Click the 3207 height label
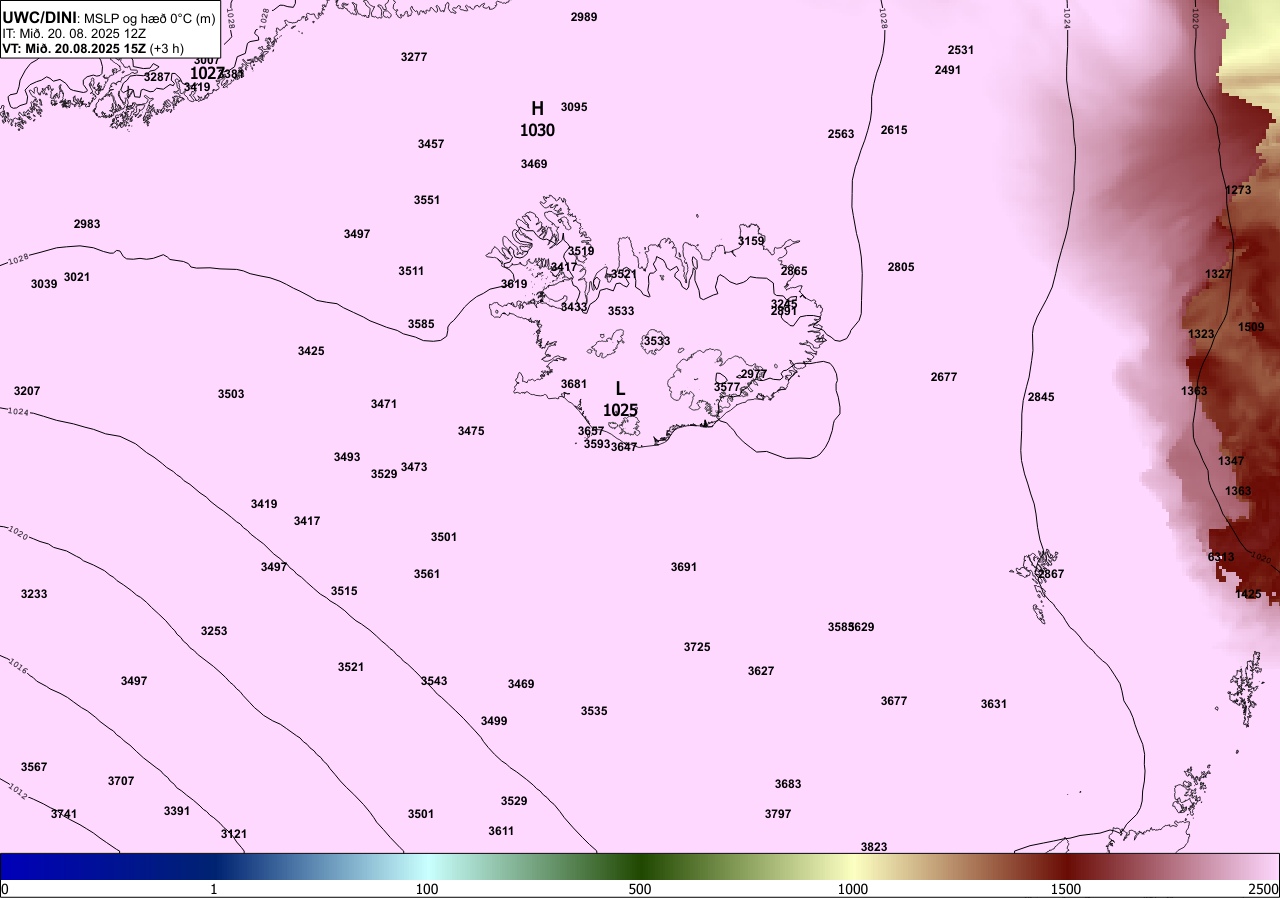This screenshot has width=1280, height=898. [27, 391]
